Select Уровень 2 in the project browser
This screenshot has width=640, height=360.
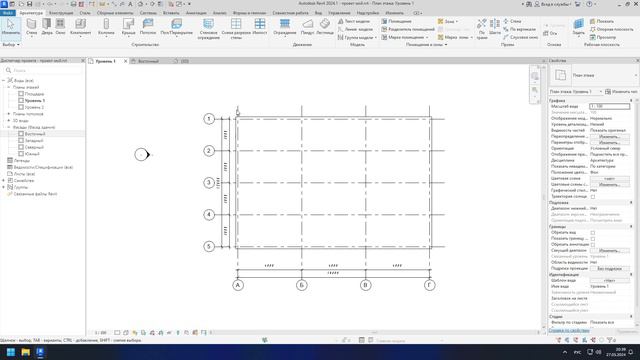(x=34, y=107)
